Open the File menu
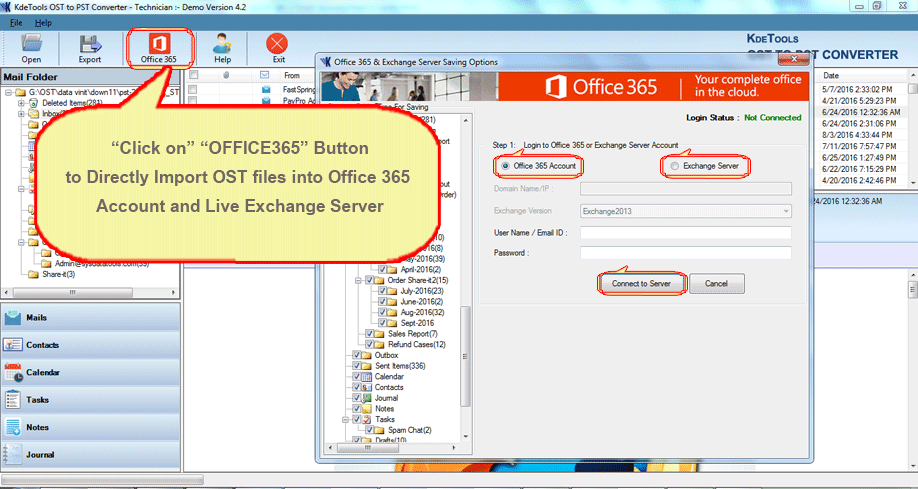Image resolution: width=918 pixels, height=489 pixels. [x=16, y=22]
